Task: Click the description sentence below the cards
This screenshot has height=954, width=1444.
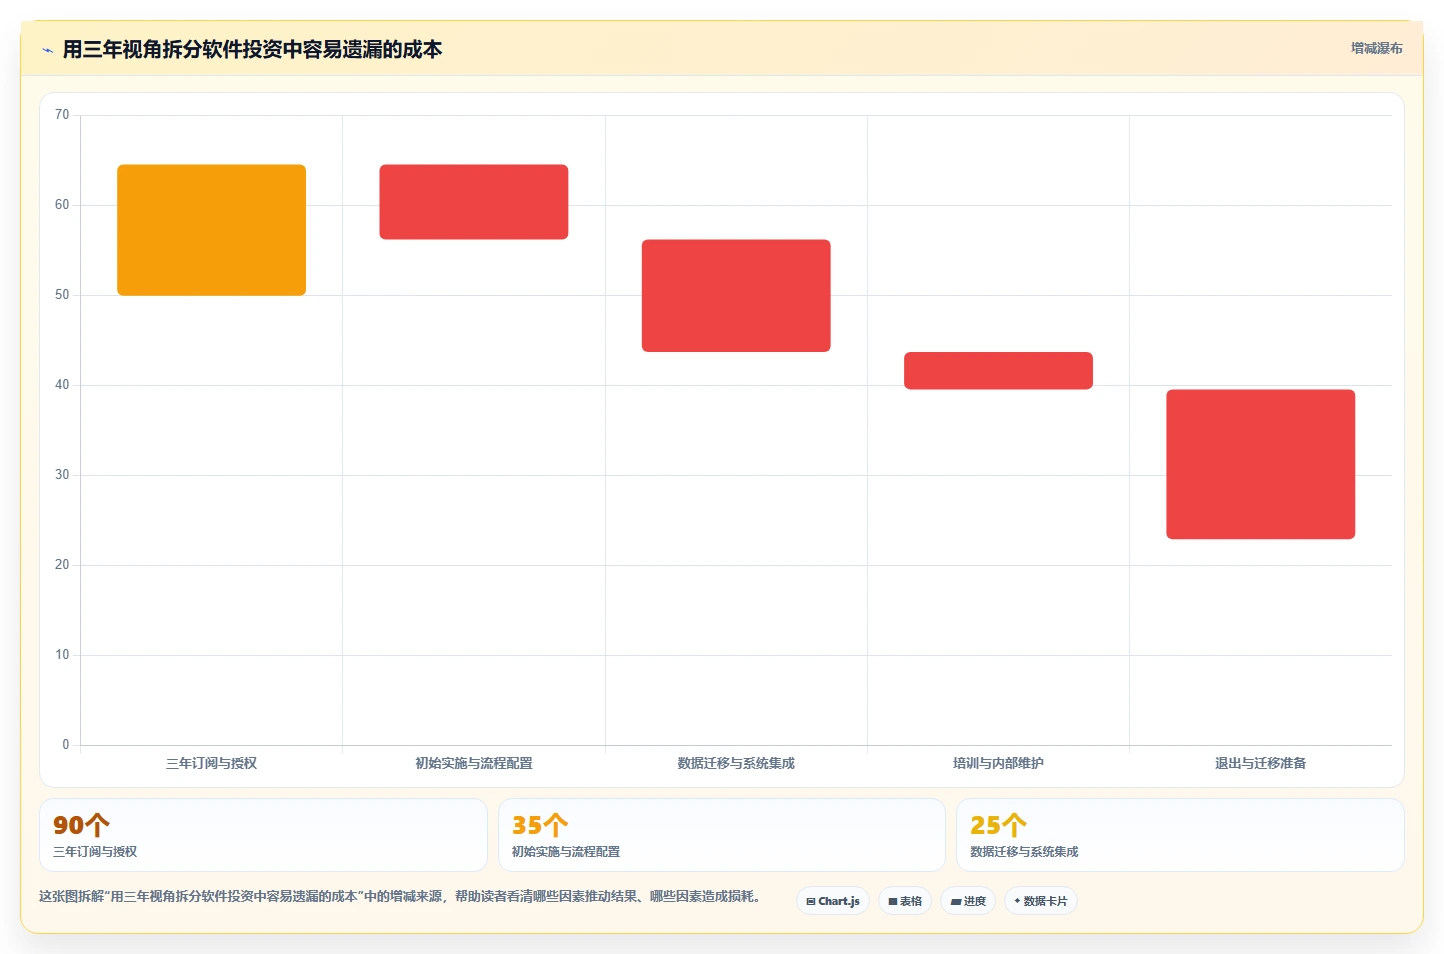Action: (400, 896)
